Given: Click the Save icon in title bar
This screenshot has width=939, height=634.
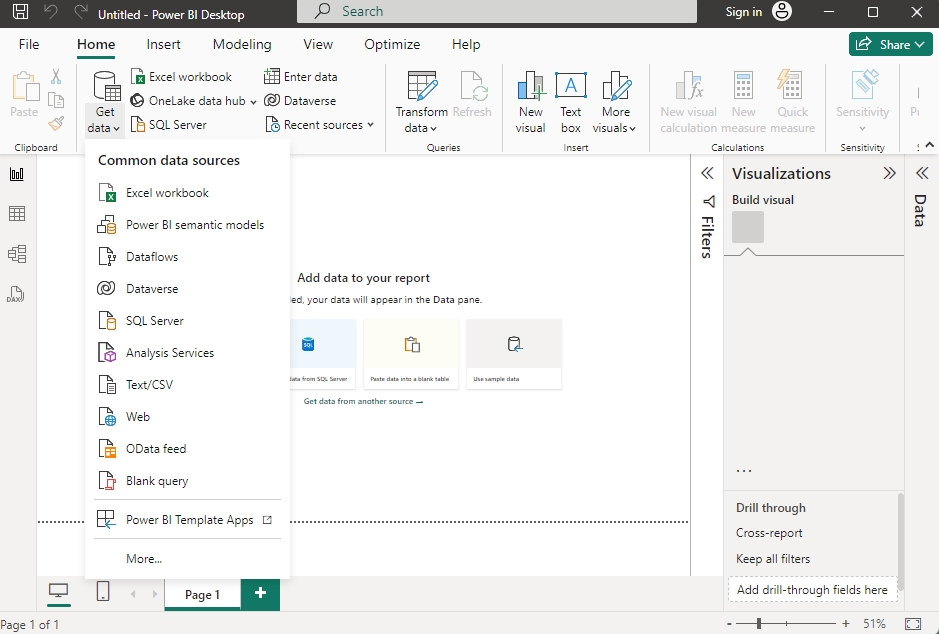Looking at the screenshot, I should [20, 13].
